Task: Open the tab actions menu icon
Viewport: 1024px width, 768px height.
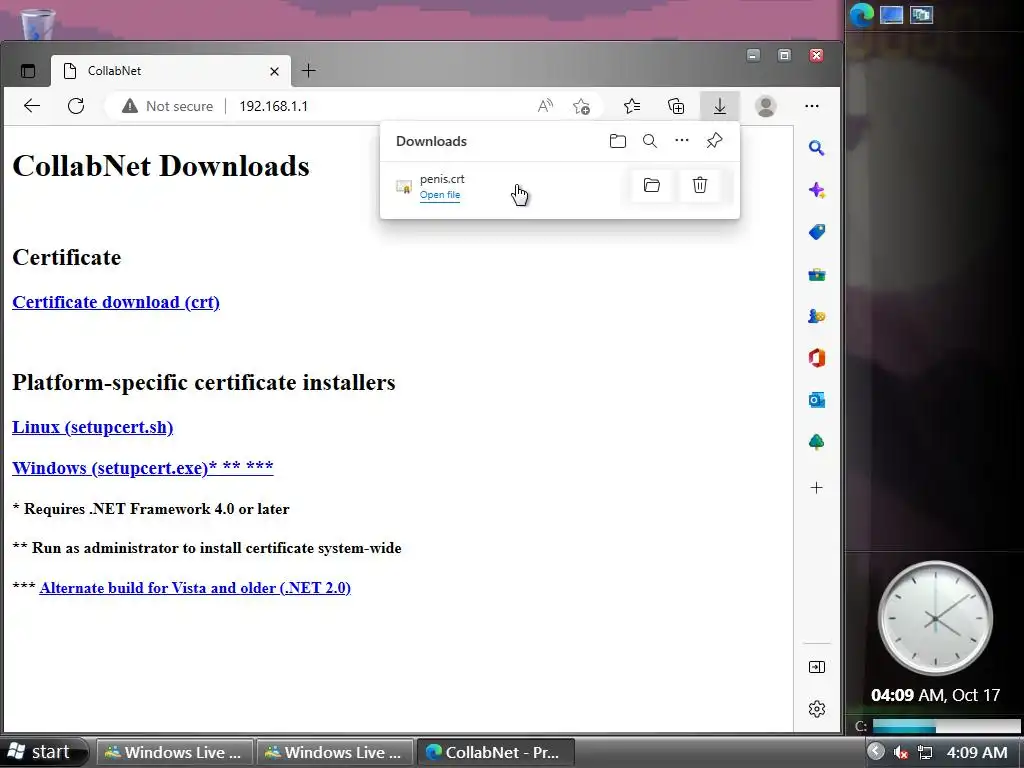Action: (28, 71)
